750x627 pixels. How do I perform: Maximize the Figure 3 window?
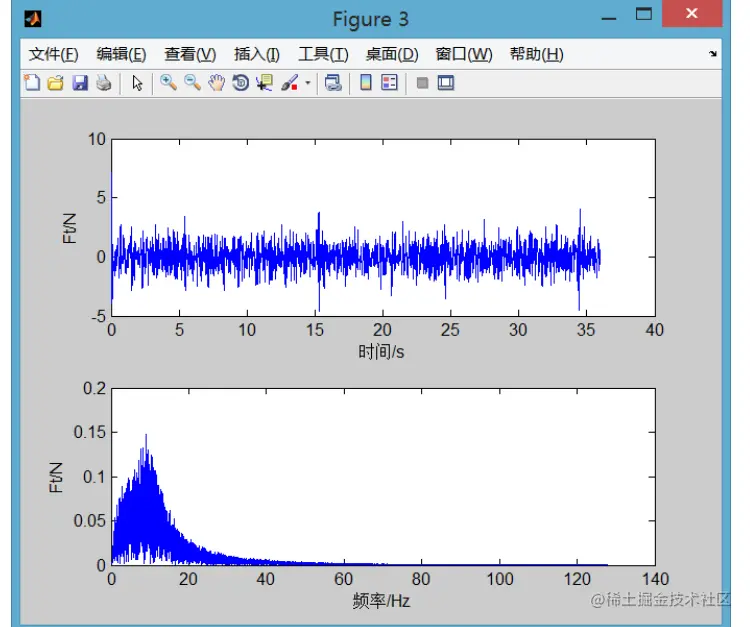pyautogui.click(x=644, y=14)
